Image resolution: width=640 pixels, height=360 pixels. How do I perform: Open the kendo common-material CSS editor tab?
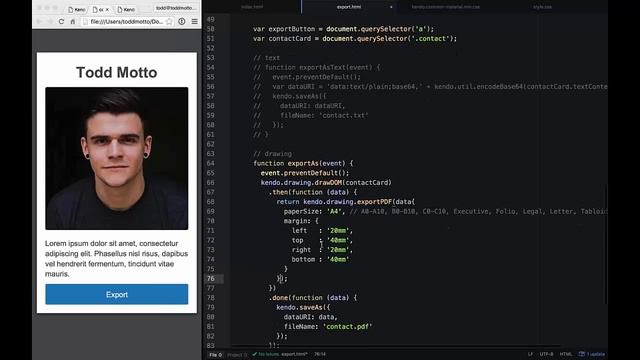(446, 7)
